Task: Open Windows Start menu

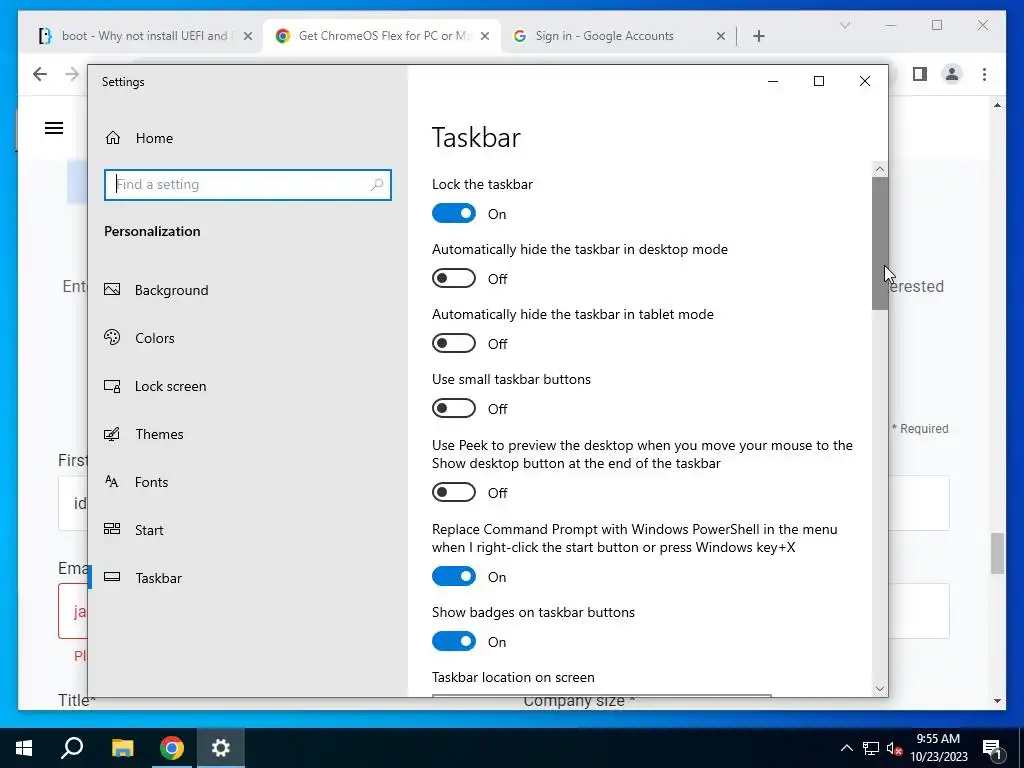Action: coord(24,748)
